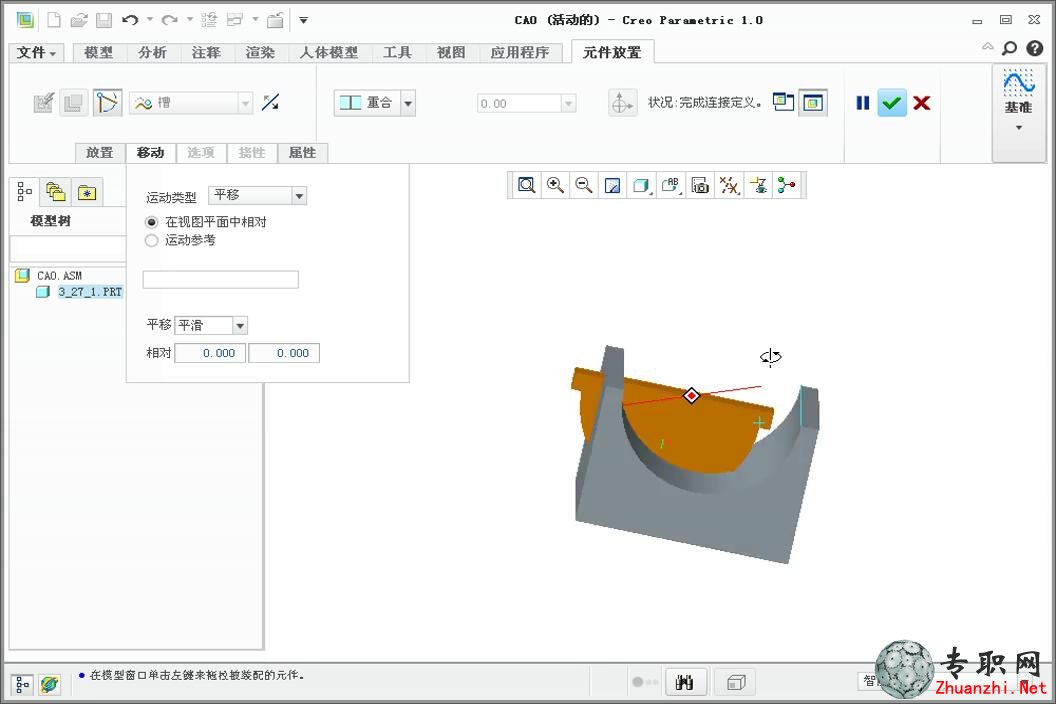
Task: Collapse the ribbon with the up chevron
Action: pos(987,46)
